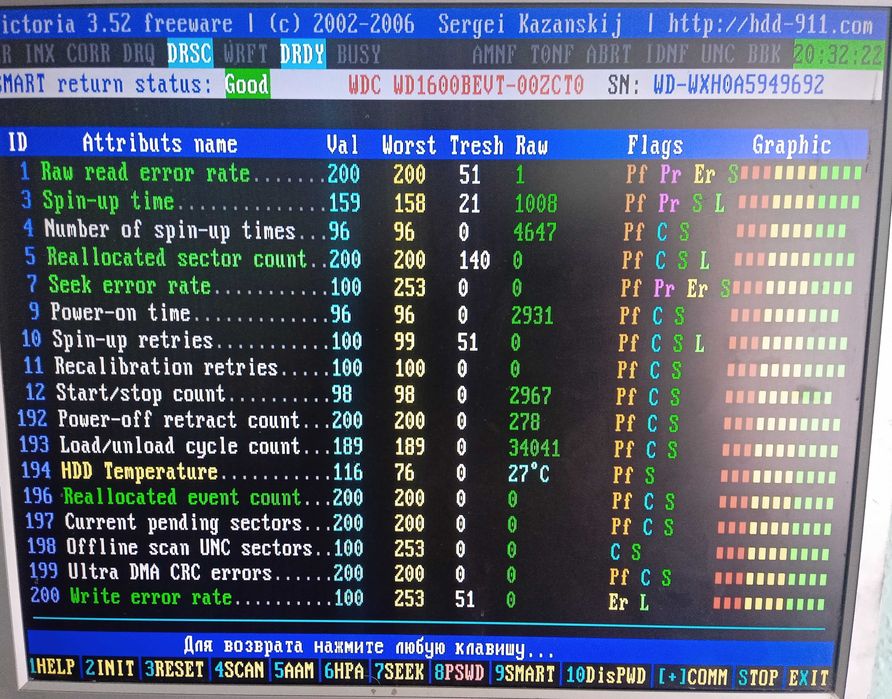Click the UNC error indicator
This screenshot has width=892, height=699.
pyautogui.click(x=717, y=54)
